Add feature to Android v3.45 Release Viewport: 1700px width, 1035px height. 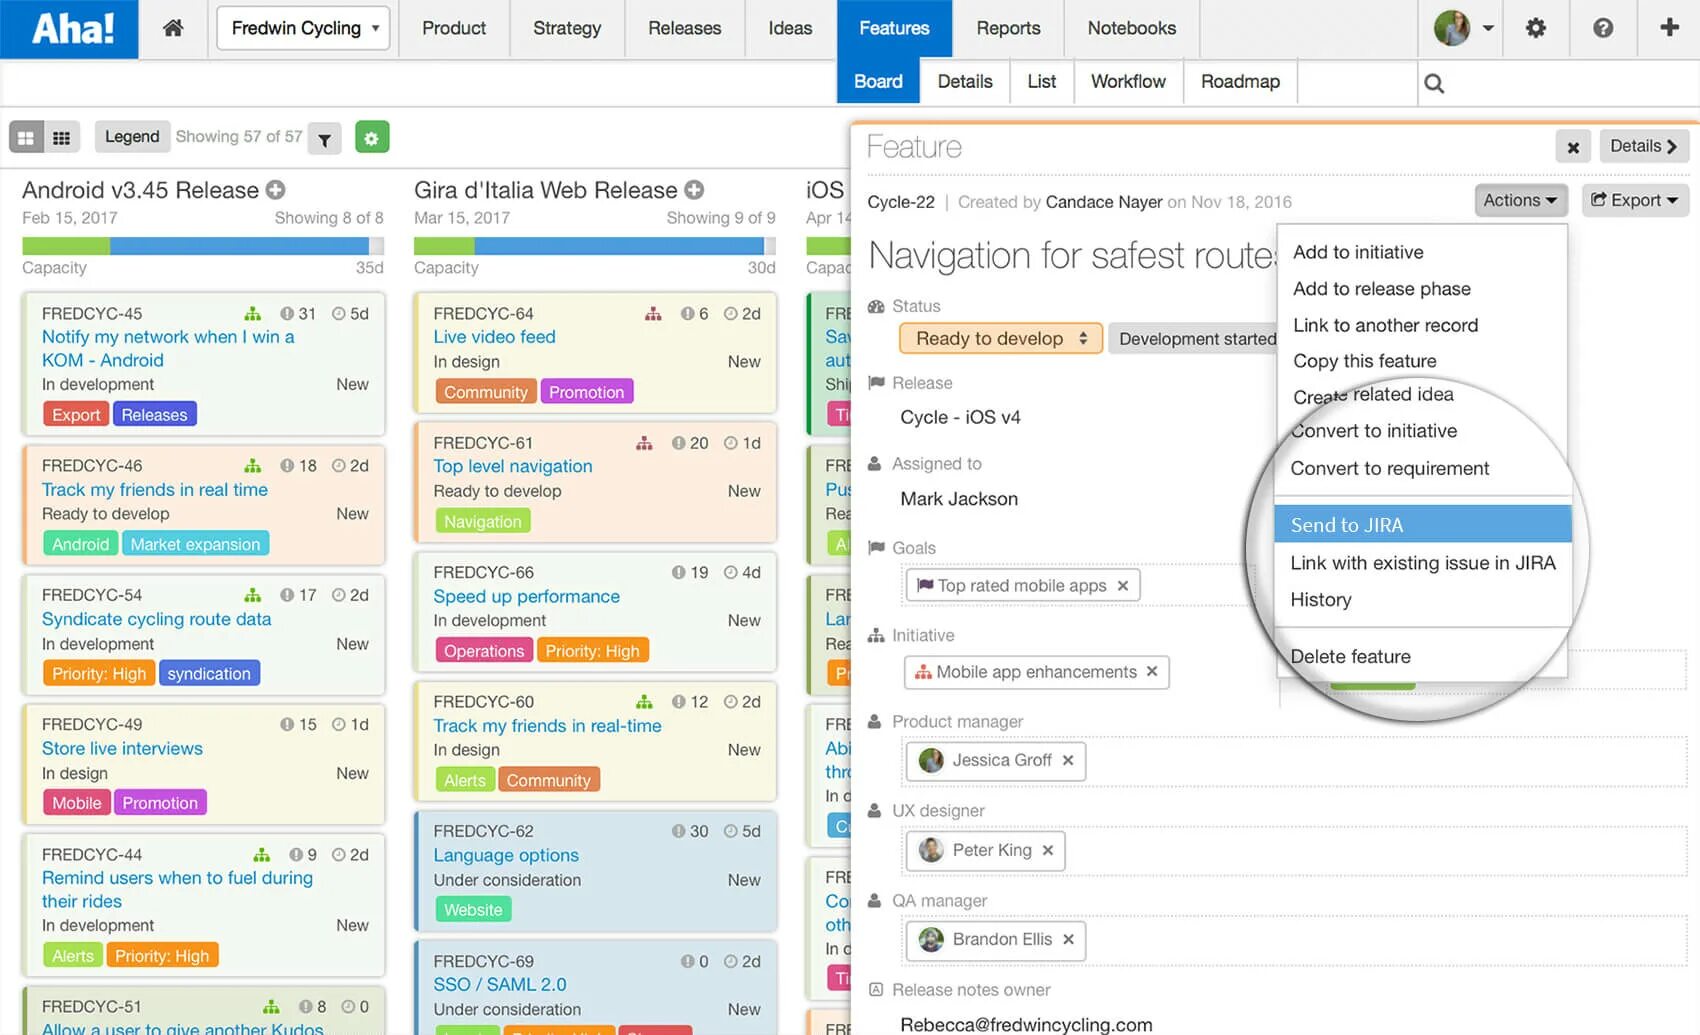pyautogui.click(x=276, y=190)
